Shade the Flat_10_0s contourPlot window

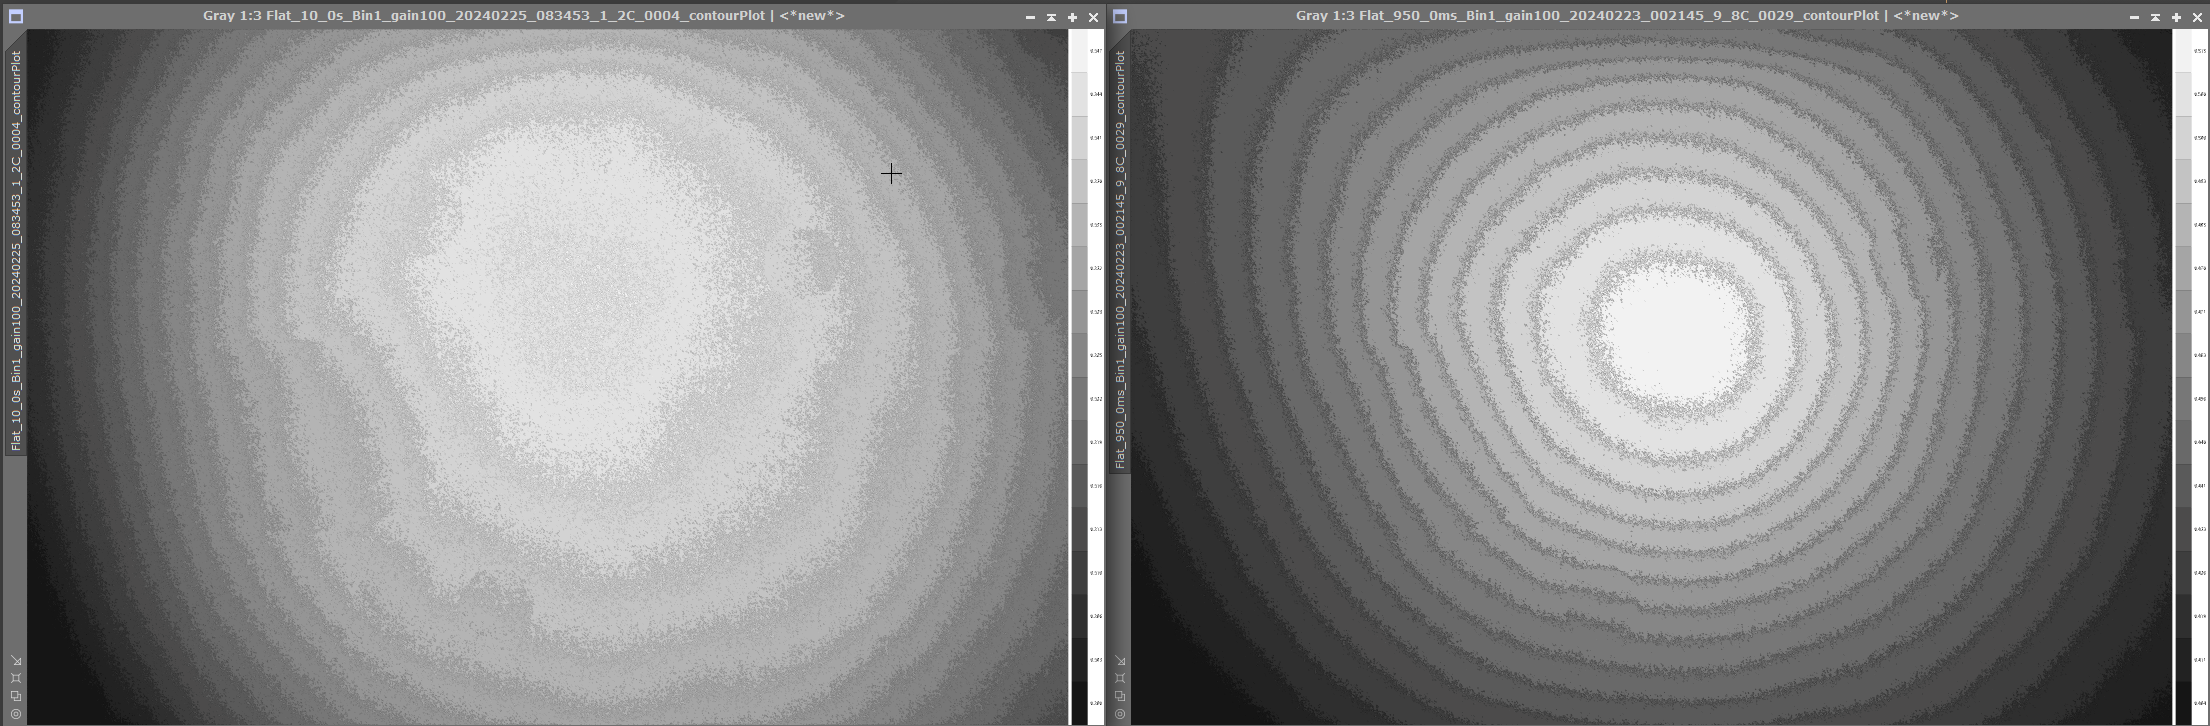point(1051,17)
